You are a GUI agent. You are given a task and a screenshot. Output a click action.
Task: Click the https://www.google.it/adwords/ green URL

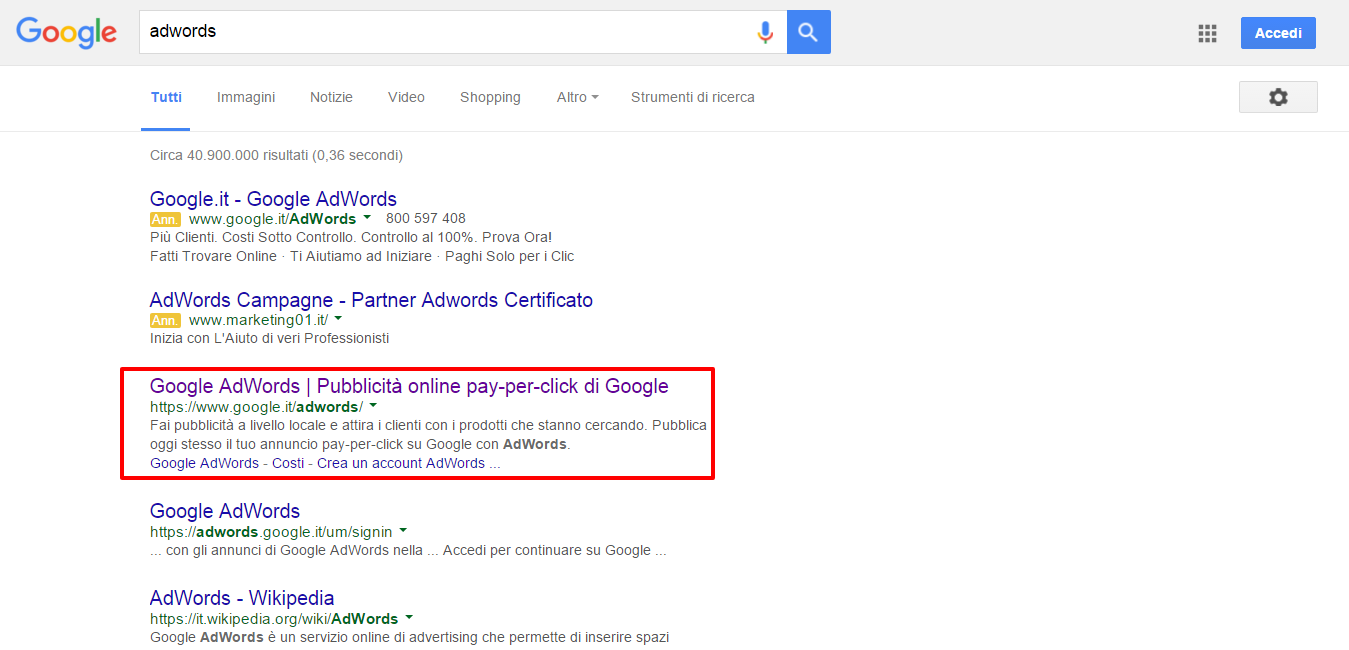click(256, 407)
